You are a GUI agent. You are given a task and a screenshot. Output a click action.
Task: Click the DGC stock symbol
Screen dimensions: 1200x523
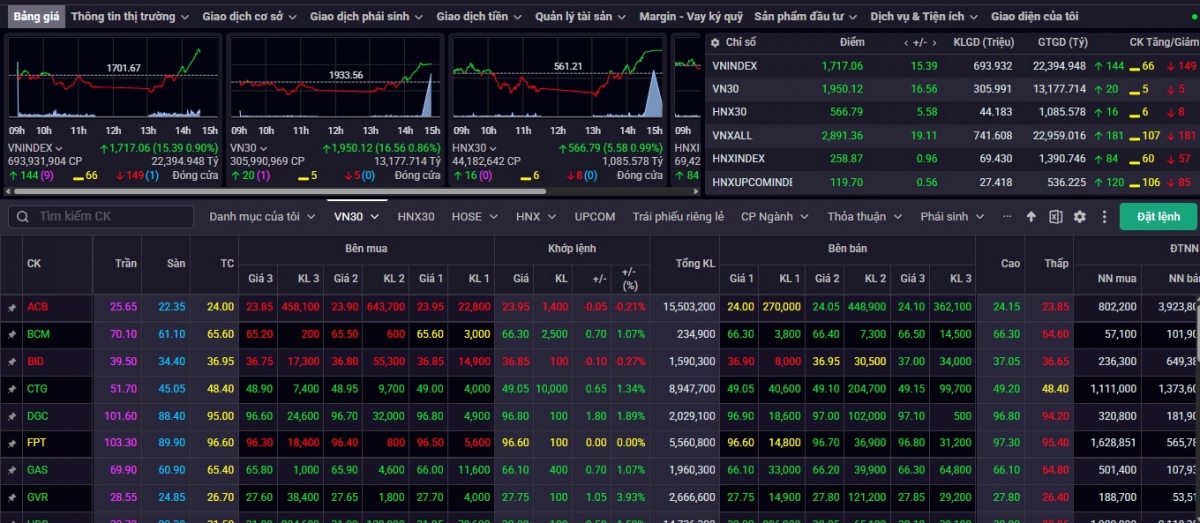click(x=38, y=415)
